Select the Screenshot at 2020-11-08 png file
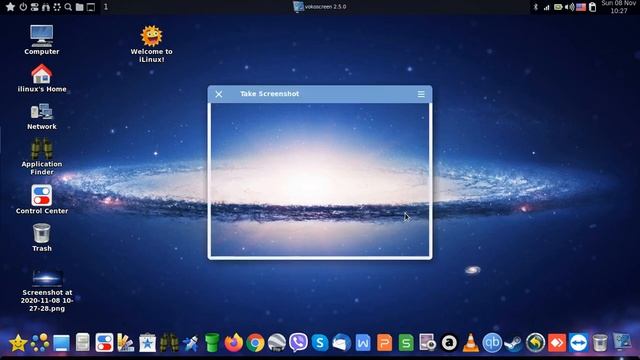Image resolution: width=640 pixels, height=360 pixels. pyautogui.click(x=47, y=291)
